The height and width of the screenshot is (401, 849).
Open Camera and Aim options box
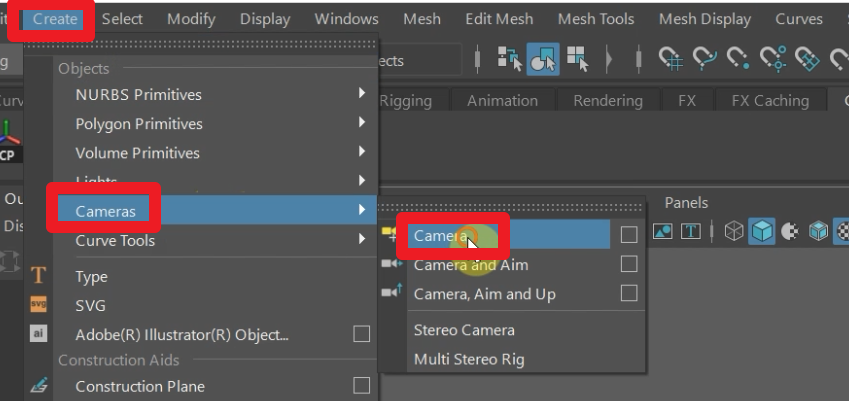[628, 264]
